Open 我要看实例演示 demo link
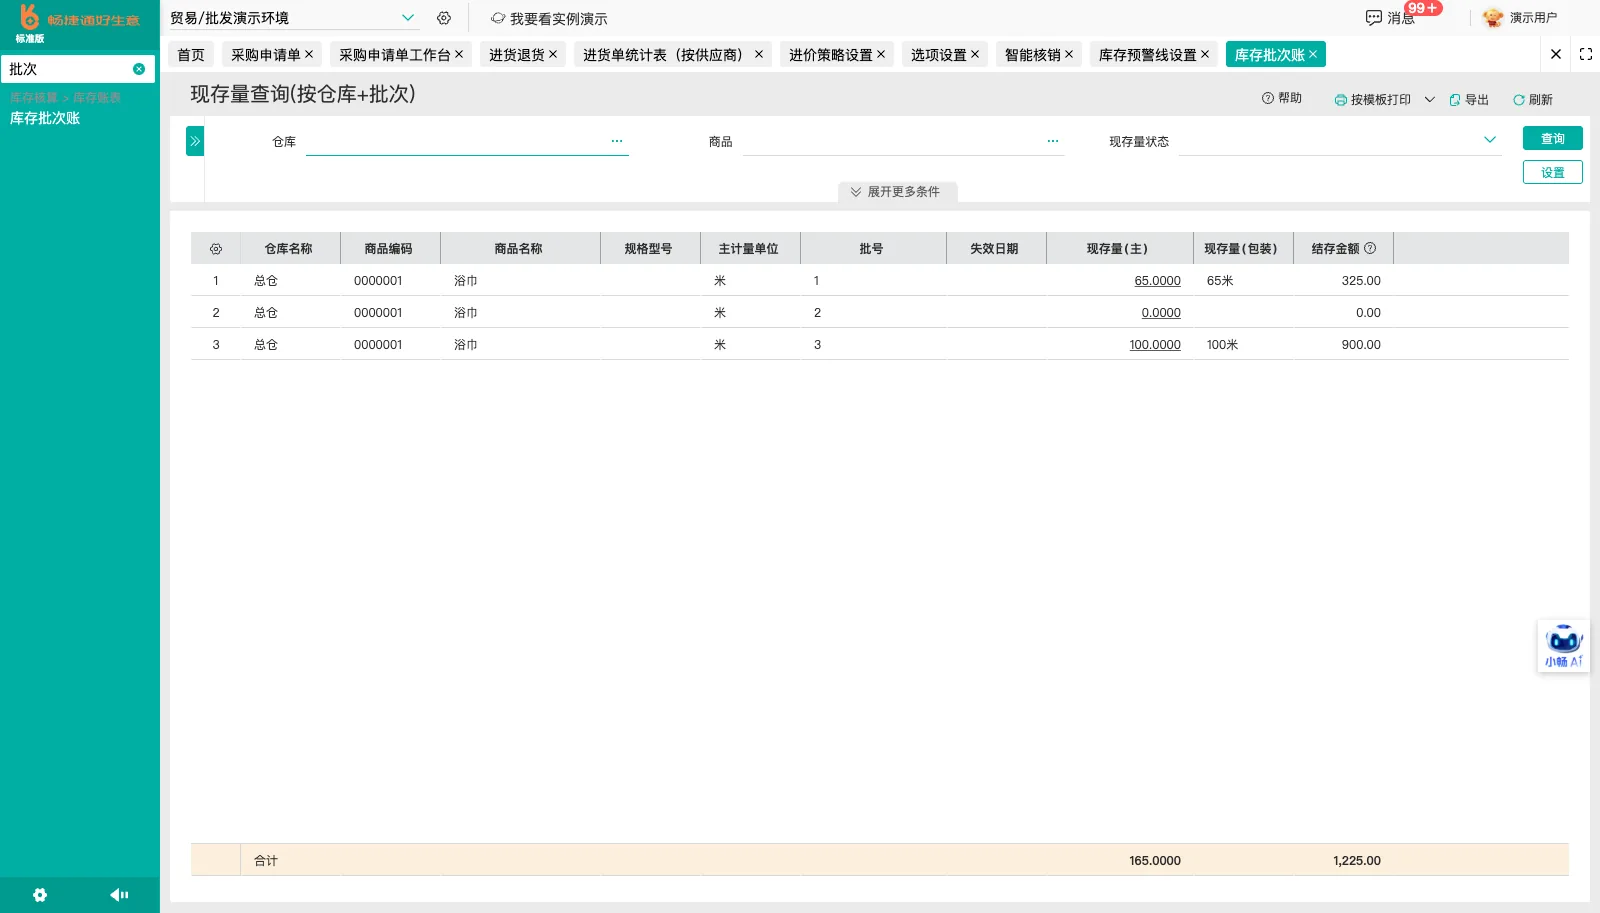This screenshot has height=913, width=1600. coord(549,19)
